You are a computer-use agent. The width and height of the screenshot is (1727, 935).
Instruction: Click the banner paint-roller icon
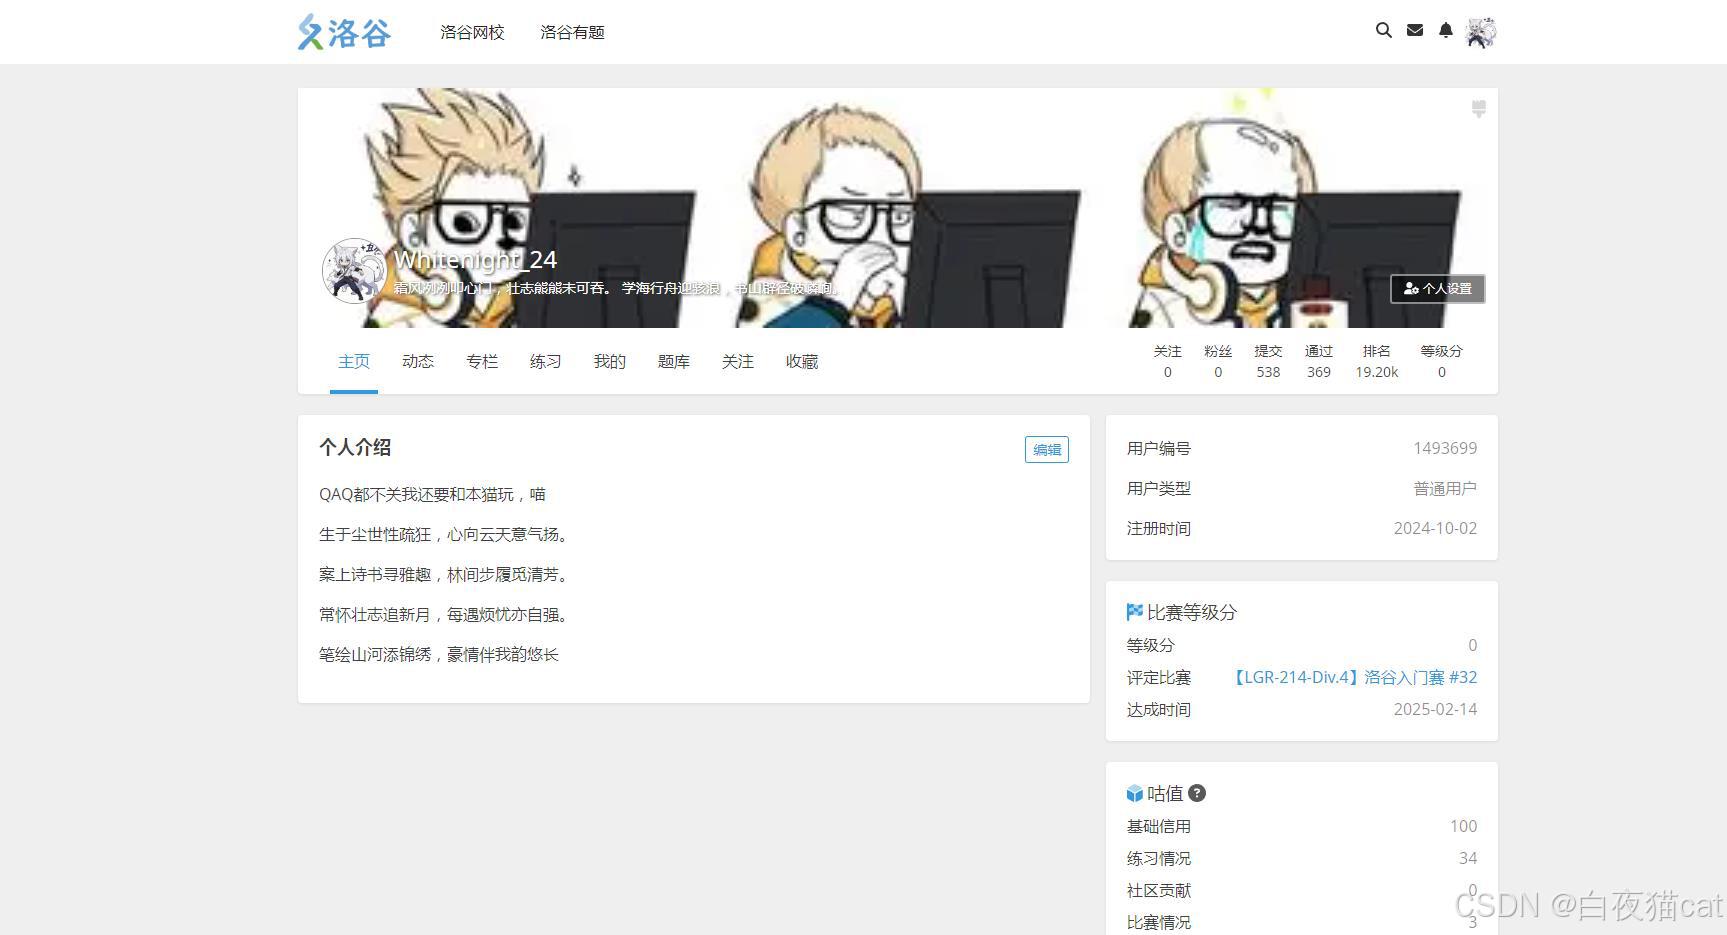click(1479, 109)
